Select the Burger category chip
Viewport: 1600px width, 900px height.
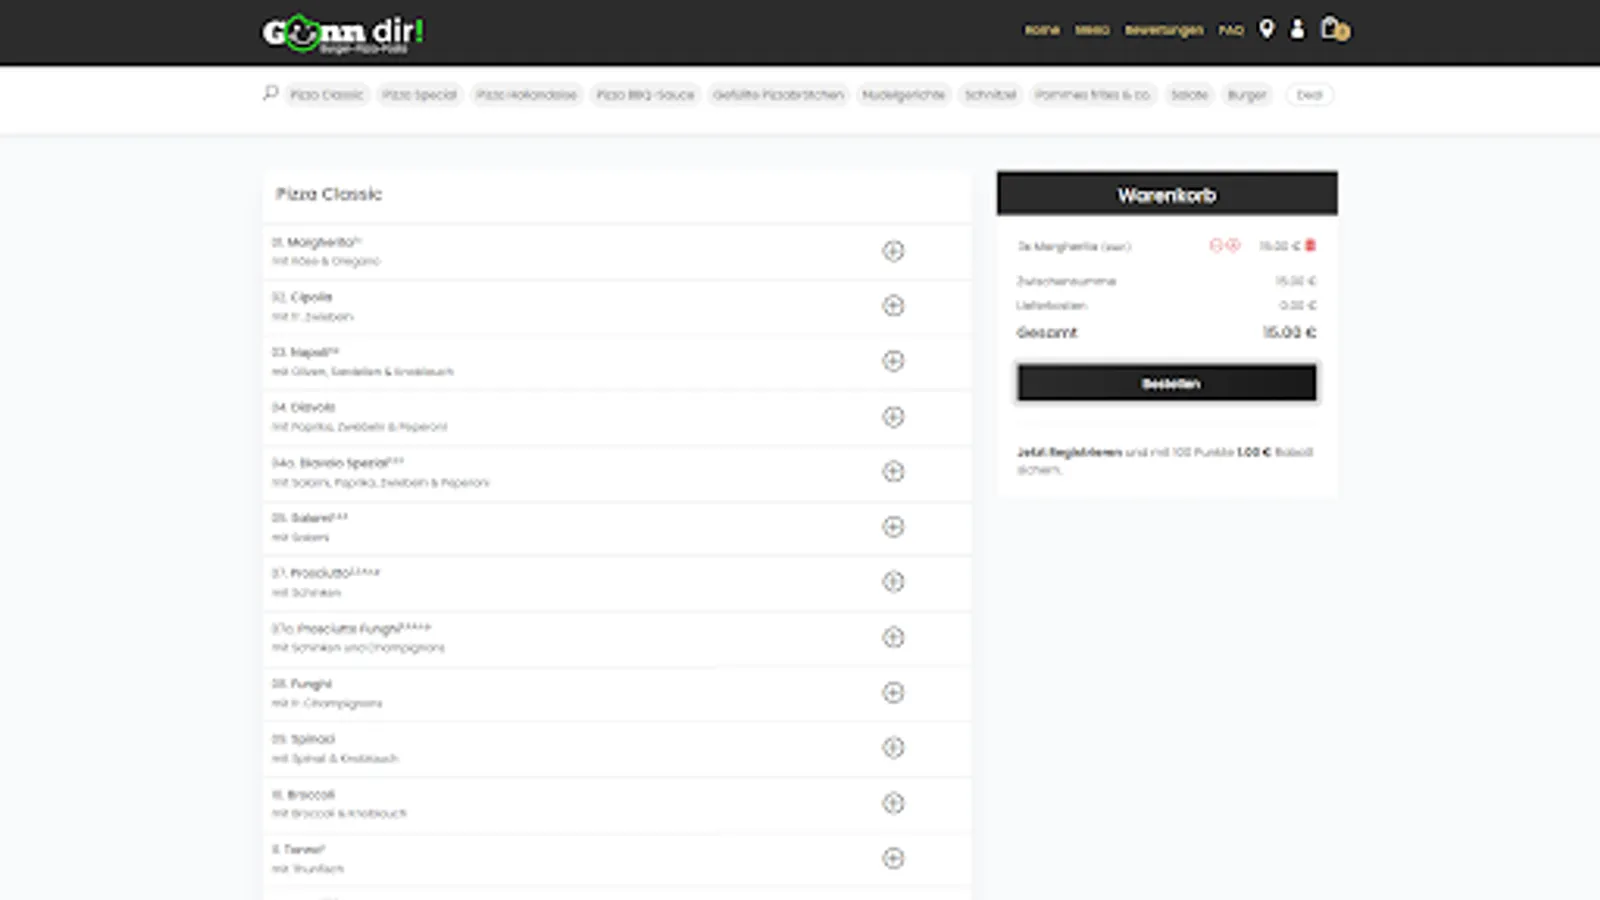point(1246,95)
